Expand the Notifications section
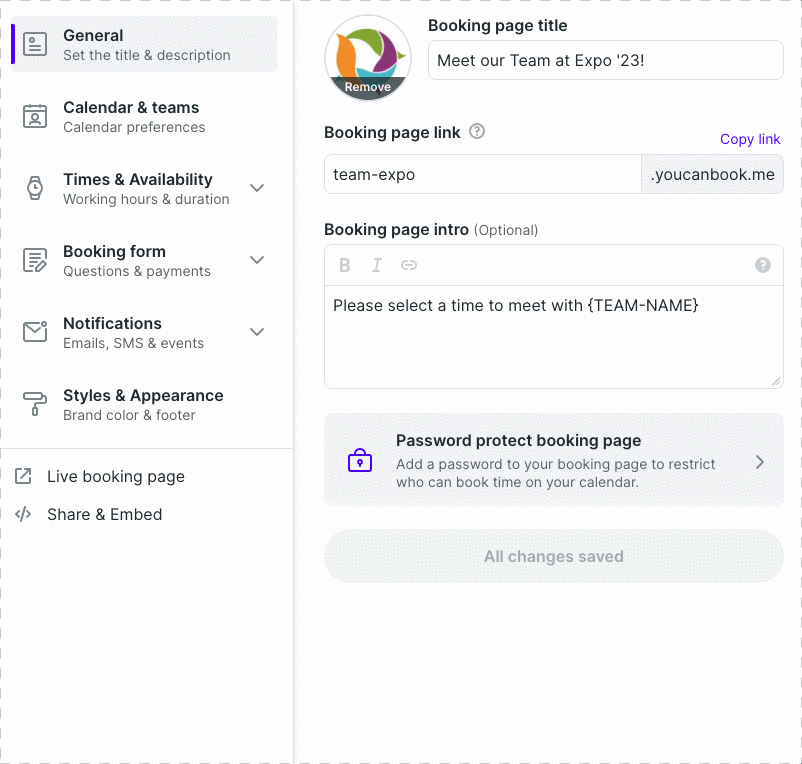This screenshot has height=764, width=802. tap(258, 332)
